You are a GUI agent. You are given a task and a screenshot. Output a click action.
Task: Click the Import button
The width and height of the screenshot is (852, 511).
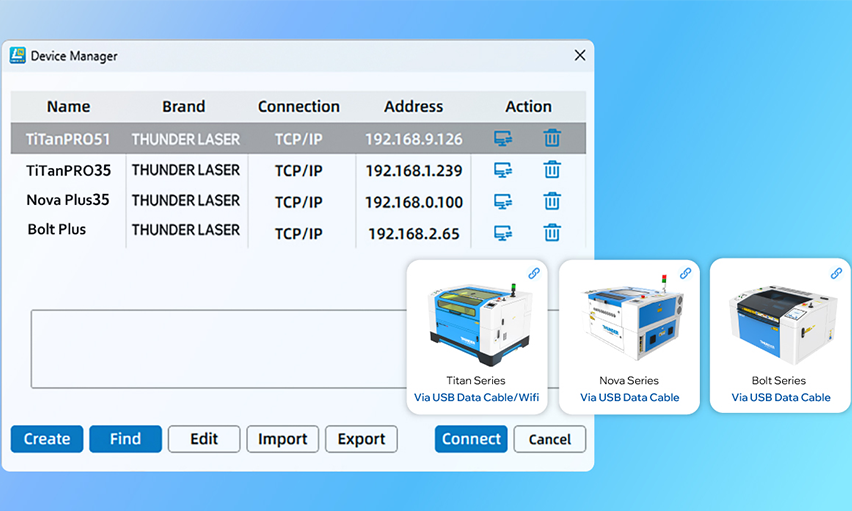click(283, 439)
